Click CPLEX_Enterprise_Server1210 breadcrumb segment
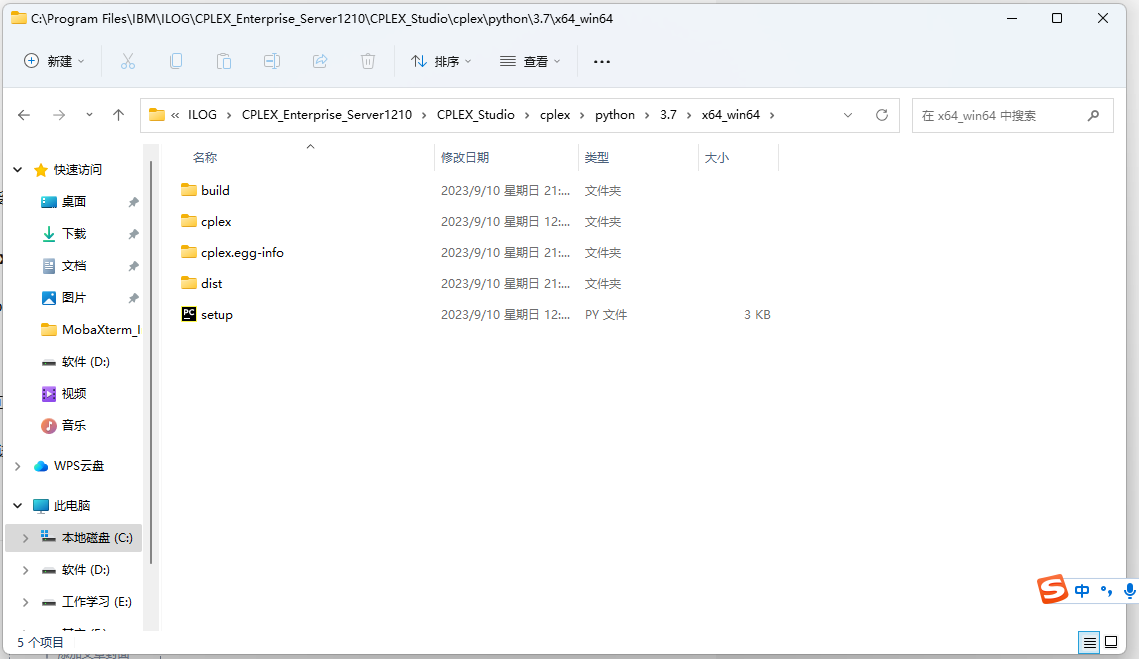1139x659 pixels. tap(327, 115)
